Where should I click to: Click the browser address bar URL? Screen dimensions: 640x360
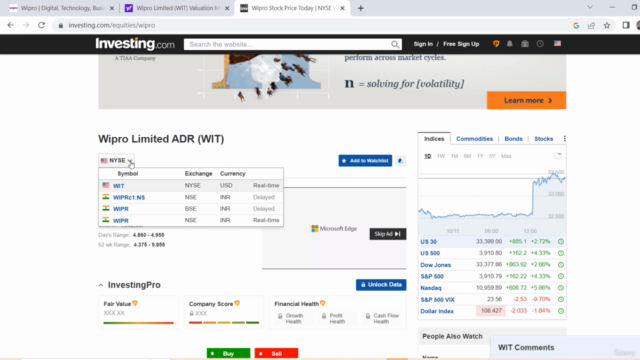tap(111, 25)
